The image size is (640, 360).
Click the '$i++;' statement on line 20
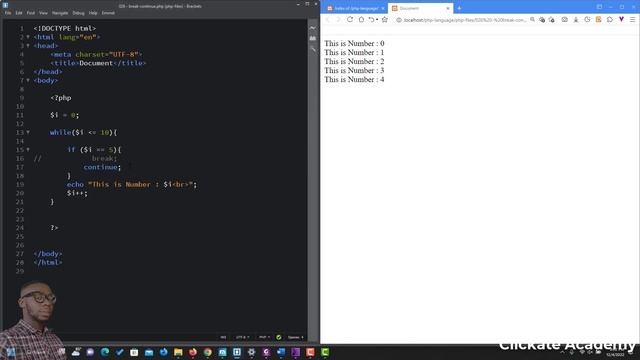point(77,193)
